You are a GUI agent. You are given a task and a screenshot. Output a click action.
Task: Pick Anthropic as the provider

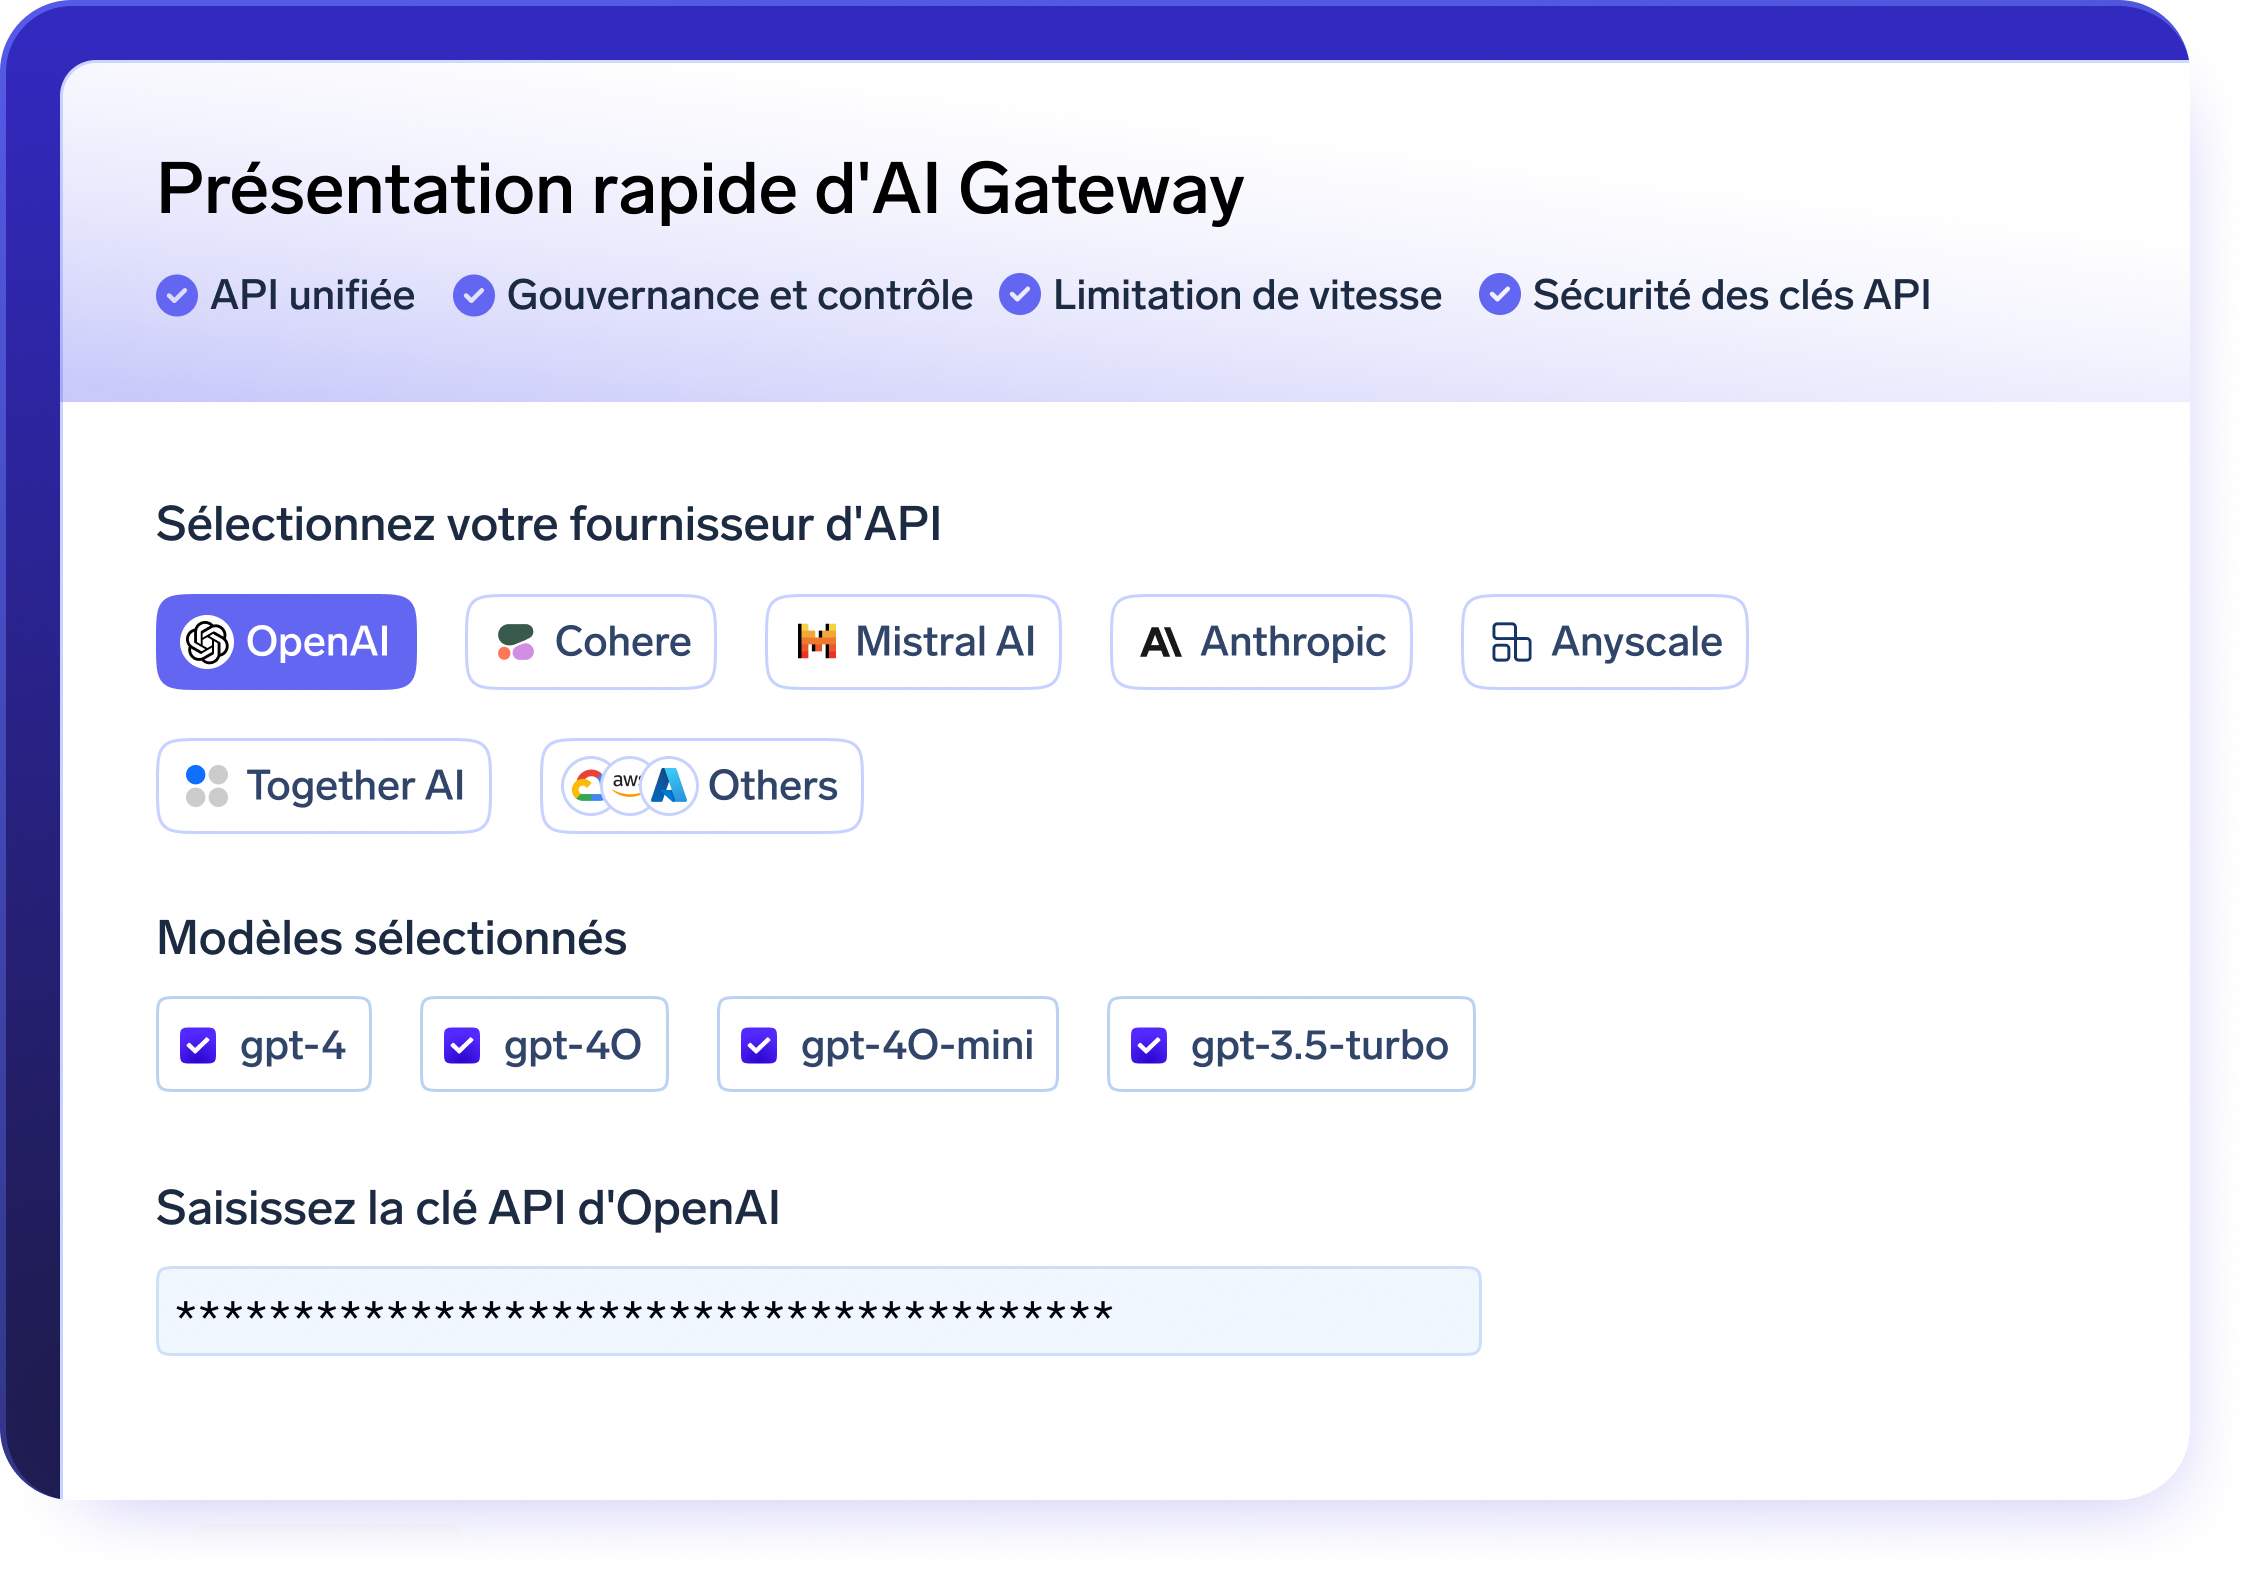coord(1261,642)
